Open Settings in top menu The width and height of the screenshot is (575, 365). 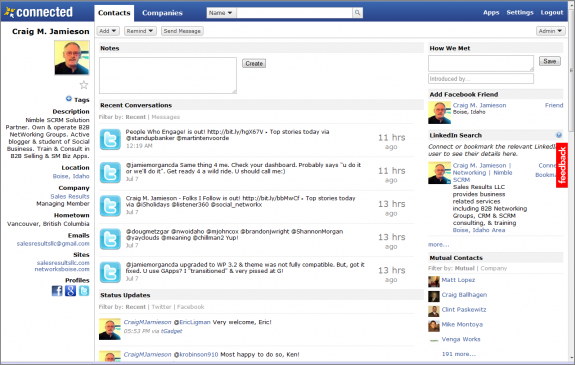(520, 12)
